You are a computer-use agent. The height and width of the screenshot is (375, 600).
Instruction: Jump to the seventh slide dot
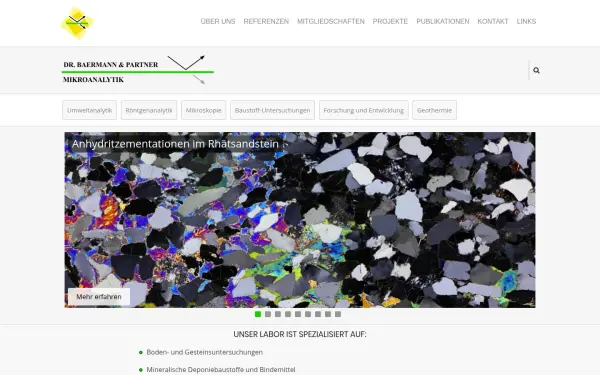coord(318,314)
